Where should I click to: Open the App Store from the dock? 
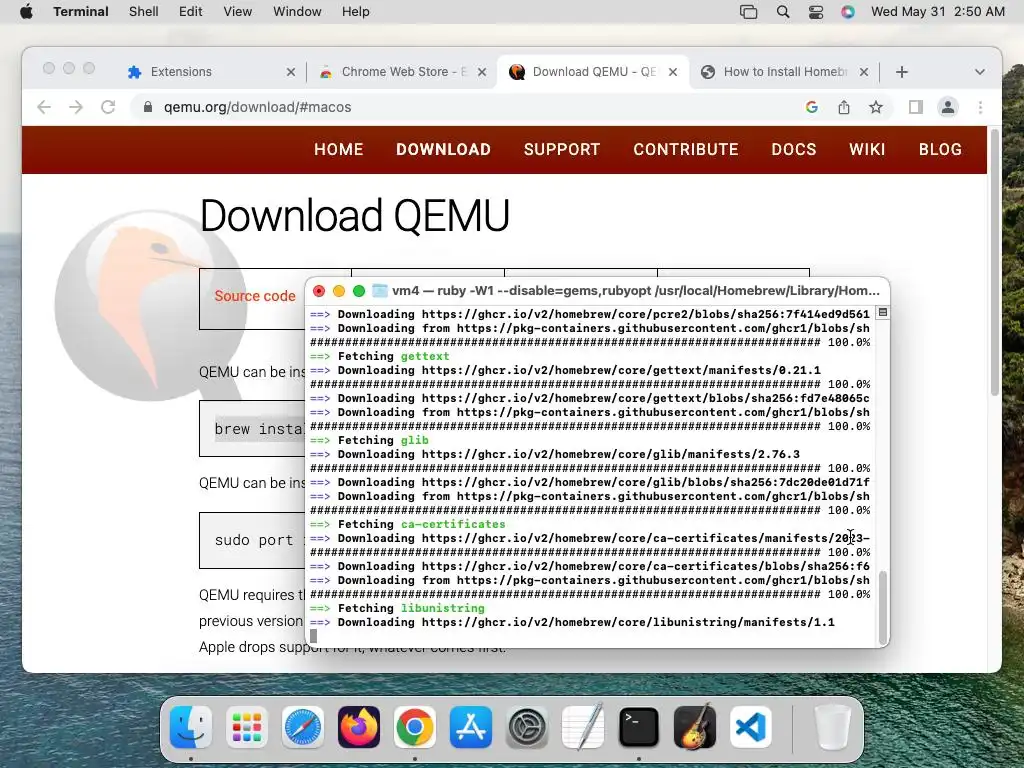tap(471, 727)
